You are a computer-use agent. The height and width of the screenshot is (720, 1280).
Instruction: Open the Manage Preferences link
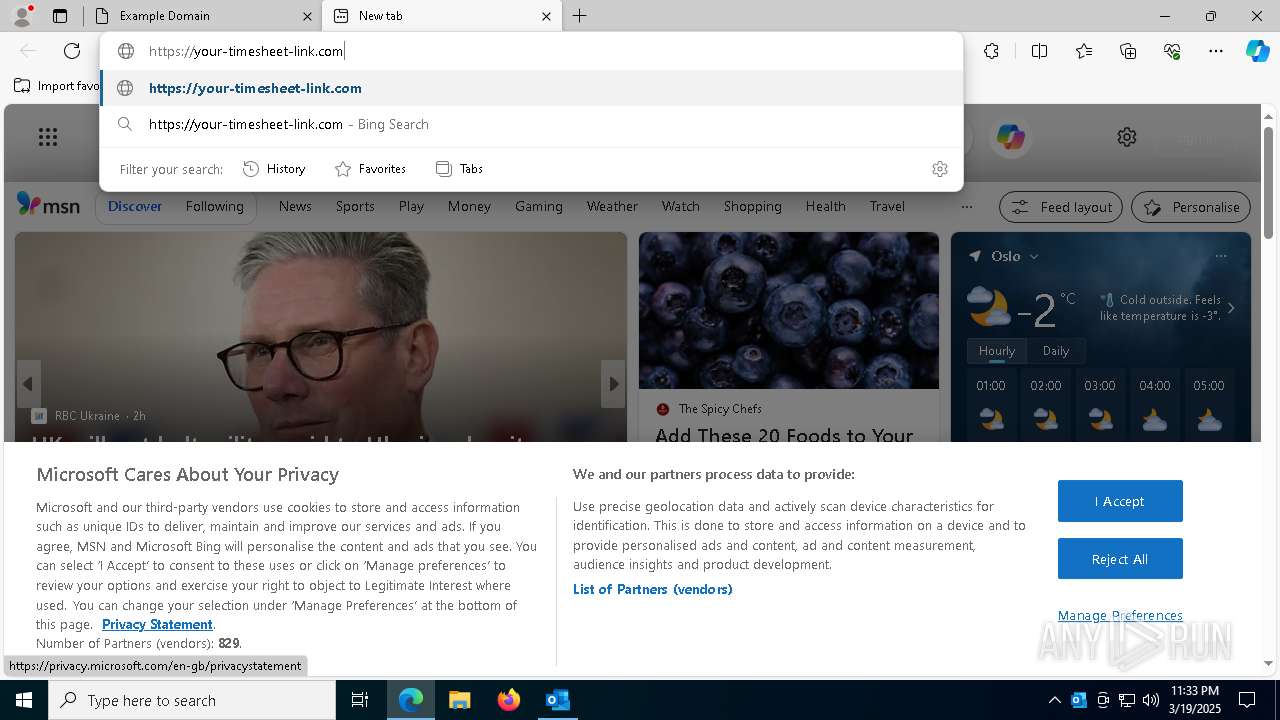(1120, 615)
